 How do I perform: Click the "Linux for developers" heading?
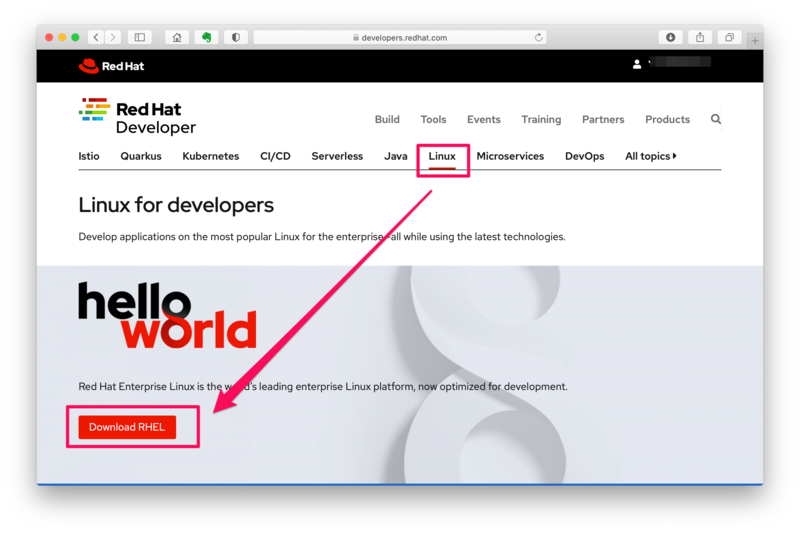[x=176, y=205]
